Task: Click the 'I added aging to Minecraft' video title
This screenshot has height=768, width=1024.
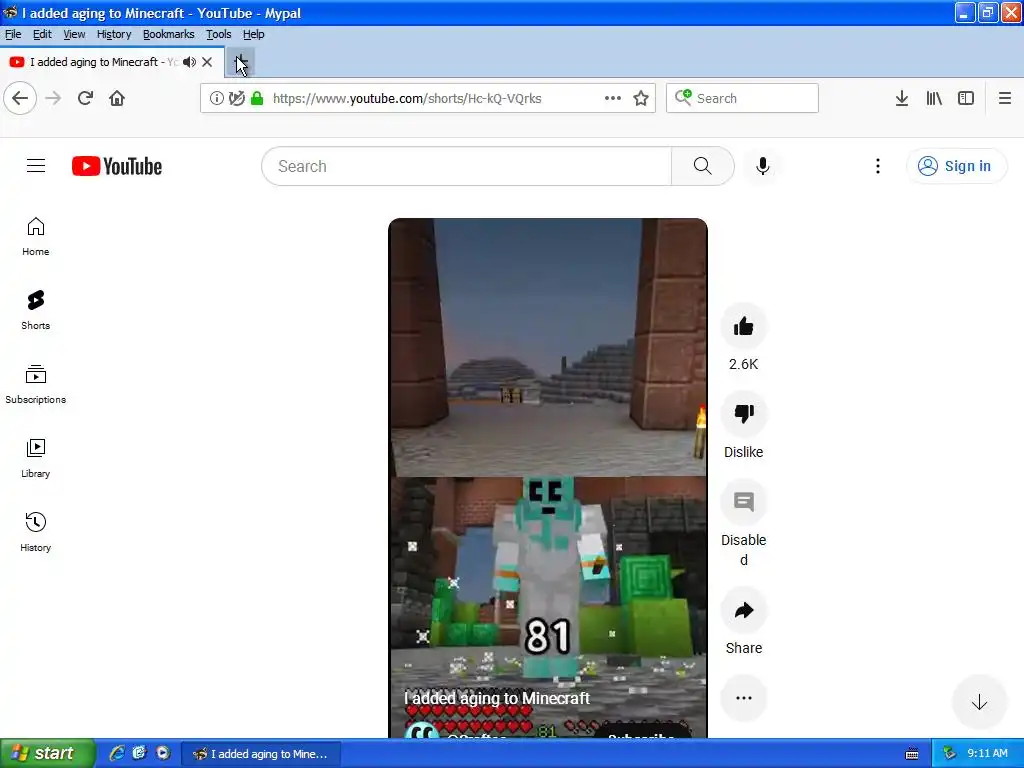Action: point(496,698)
